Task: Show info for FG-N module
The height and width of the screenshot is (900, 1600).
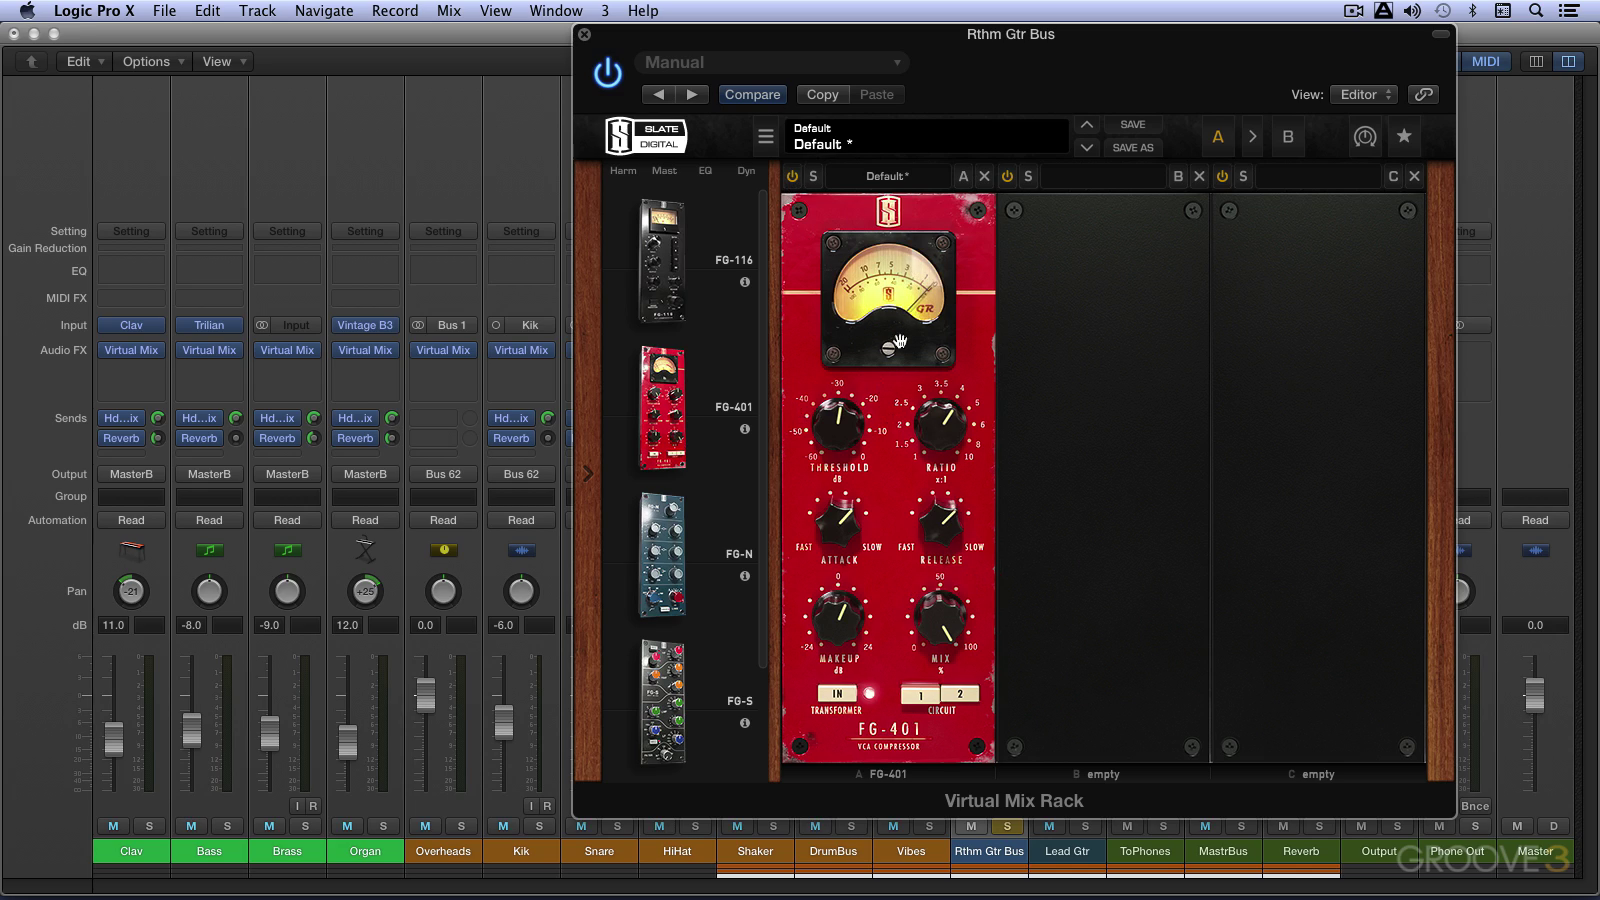Action: point(744,576)
